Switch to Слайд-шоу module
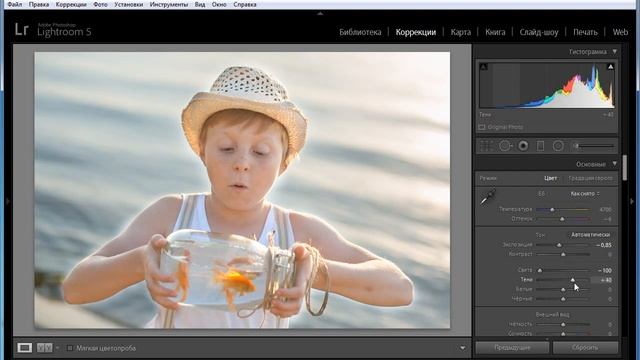640x360 pixels. [539, 32]
